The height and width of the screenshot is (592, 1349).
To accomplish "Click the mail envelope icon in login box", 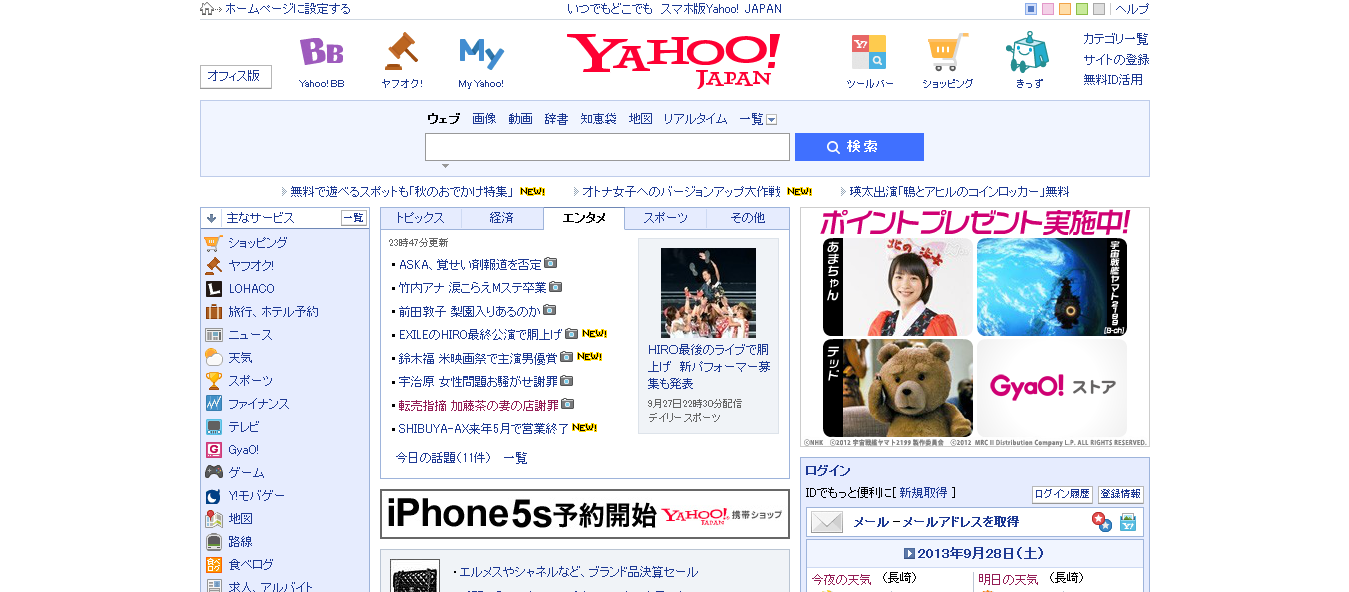I will coord(826,522).
